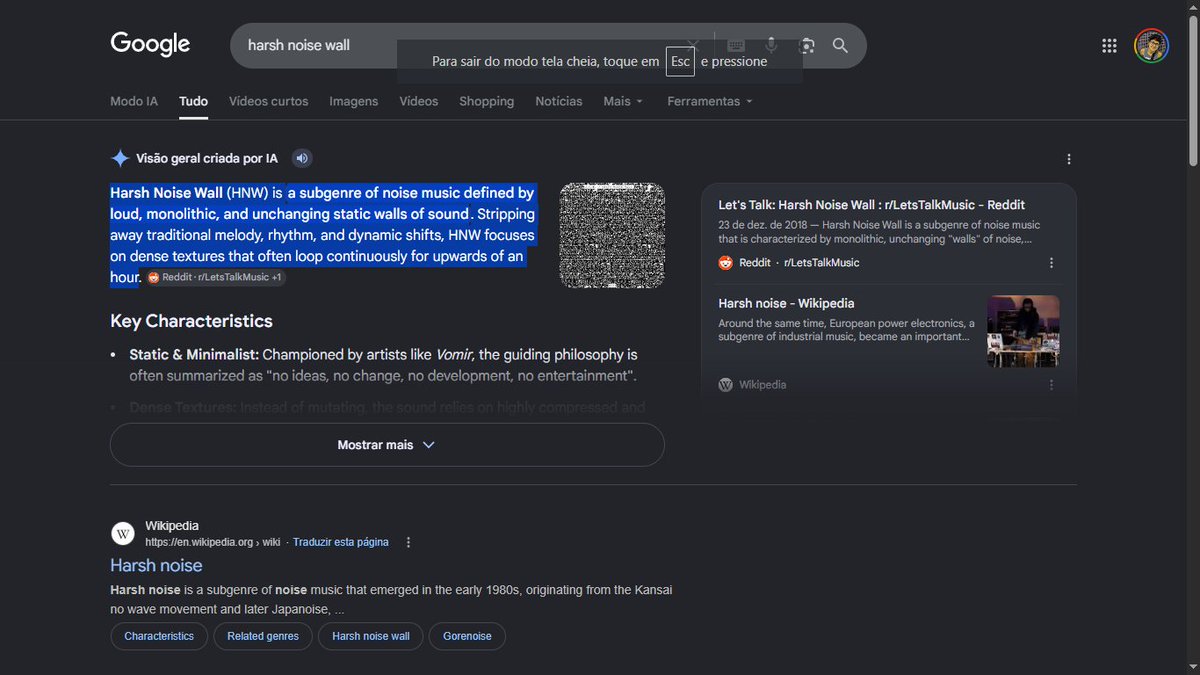Click the Wikipedia favicon in search result
The height and width of the screenshot is (675, 1200).
click(x=123, y=533)
